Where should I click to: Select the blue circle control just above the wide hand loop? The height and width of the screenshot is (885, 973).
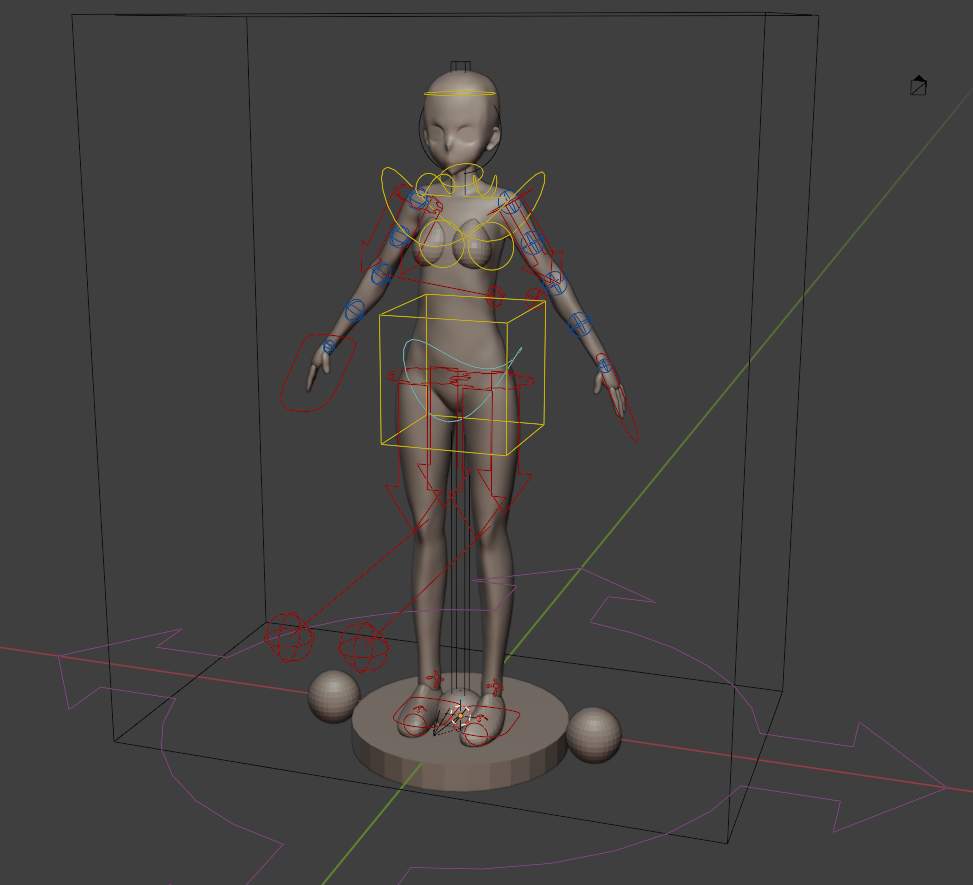point(329,346)
